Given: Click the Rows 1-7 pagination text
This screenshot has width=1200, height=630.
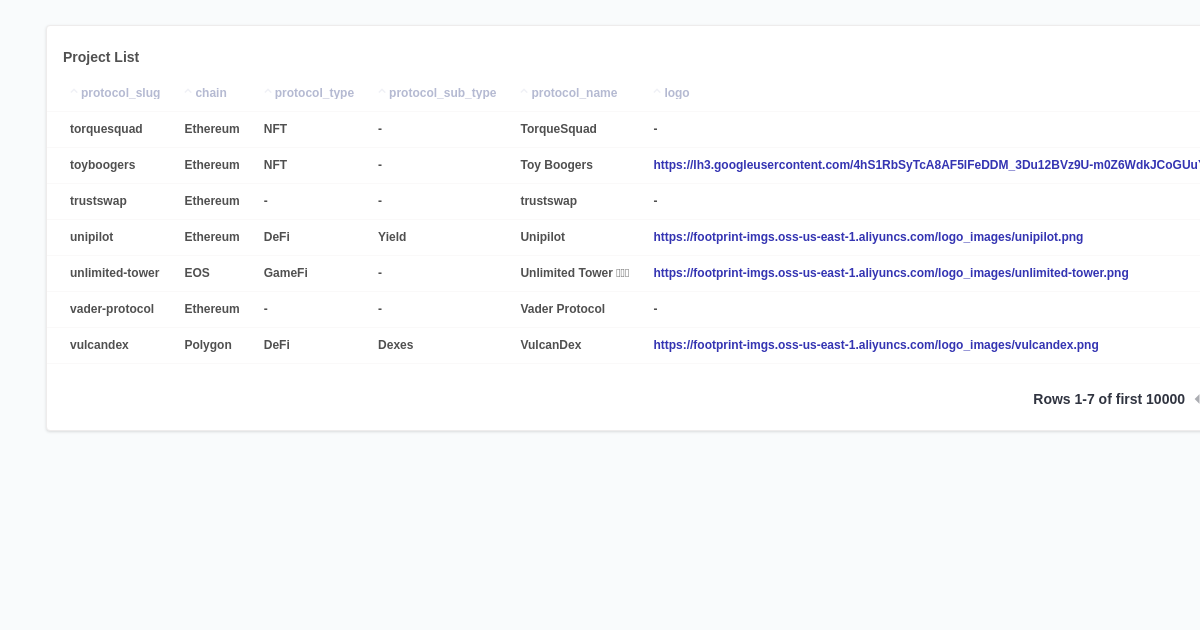Looking at the screenshot, I should [x=1108, y=398].
